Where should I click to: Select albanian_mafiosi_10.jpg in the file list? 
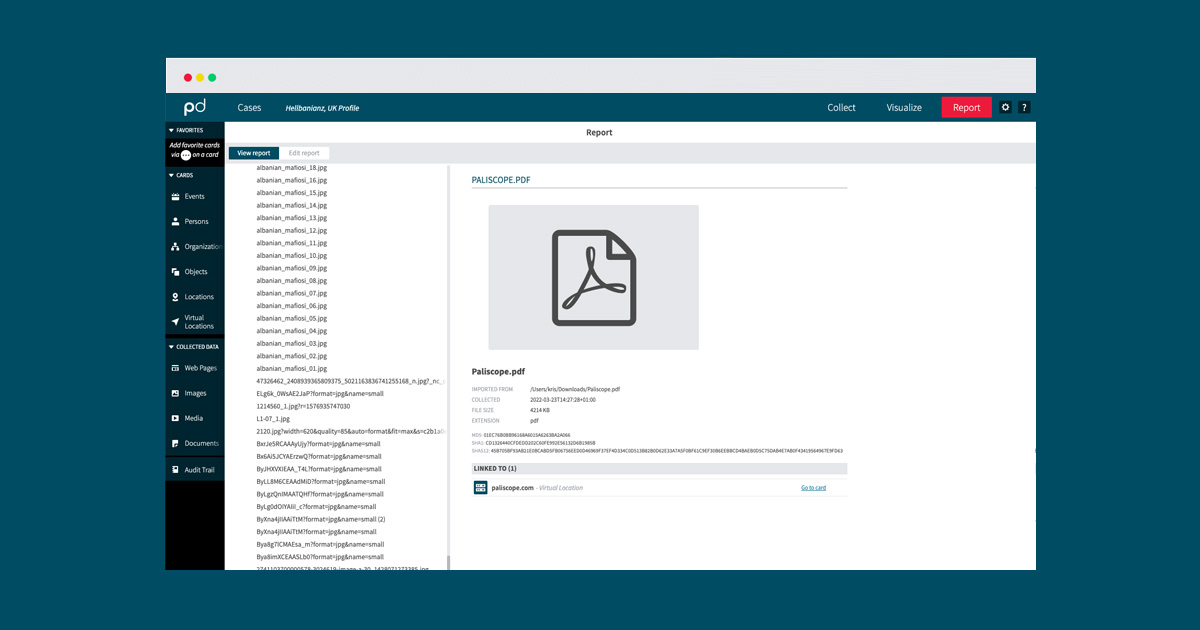pyautogui.click(x=292, y=256)
